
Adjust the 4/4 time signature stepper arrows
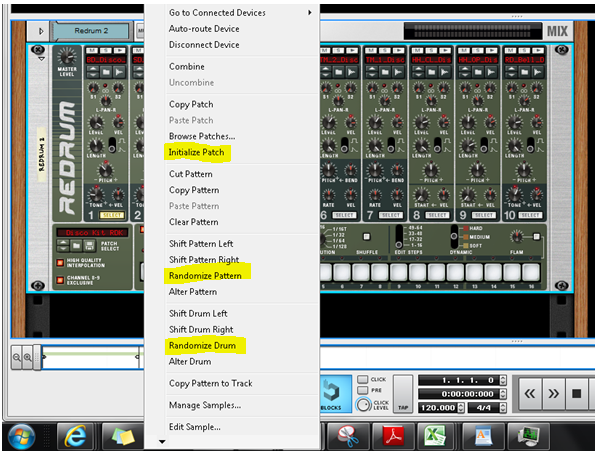coord(503,408)
